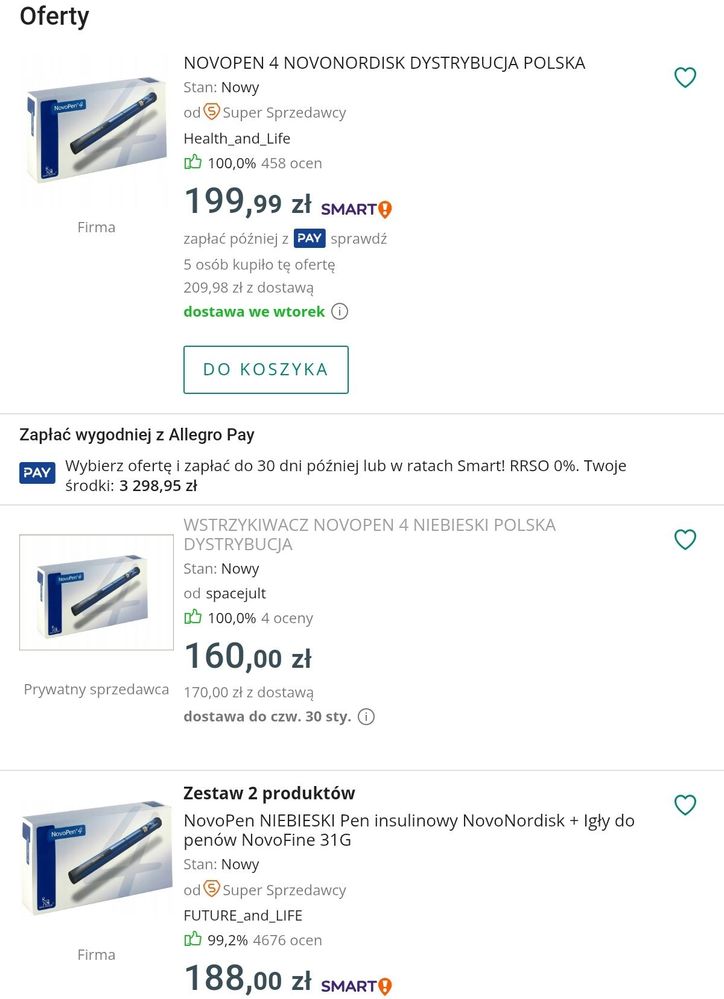Click the second offer's NovoPen thumbnail
Screen dimensions: 724x999
(97, 592)
